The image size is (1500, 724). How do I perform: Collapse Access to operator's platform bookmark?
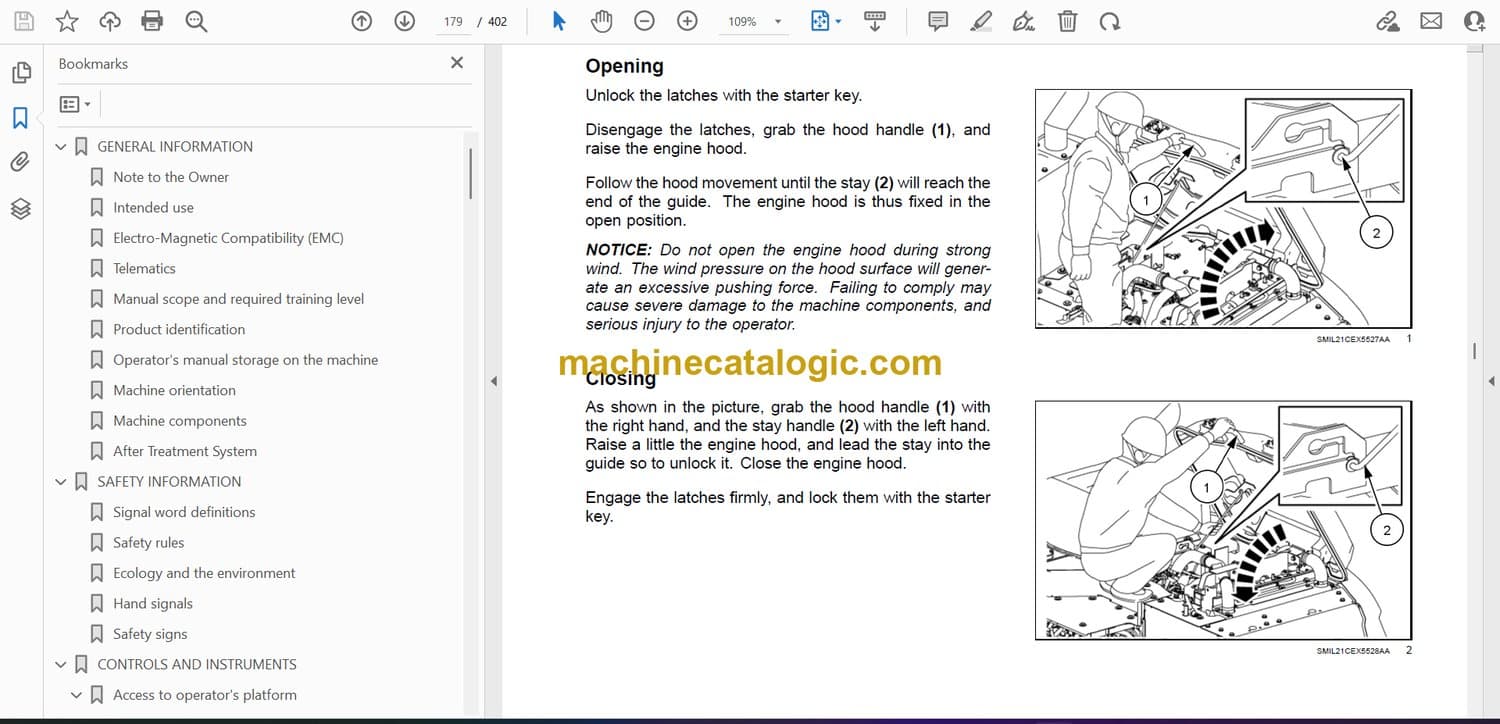77,695
